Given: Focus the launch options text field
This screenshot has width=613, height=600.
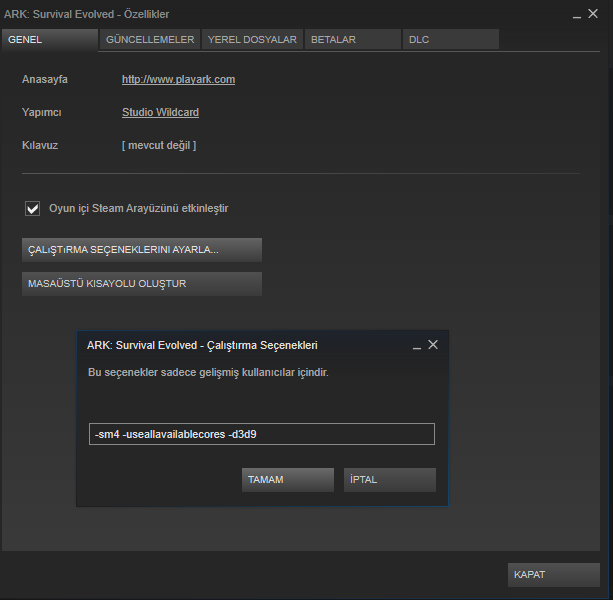Looking at the screenshot, I should click(x=262, y=434).
